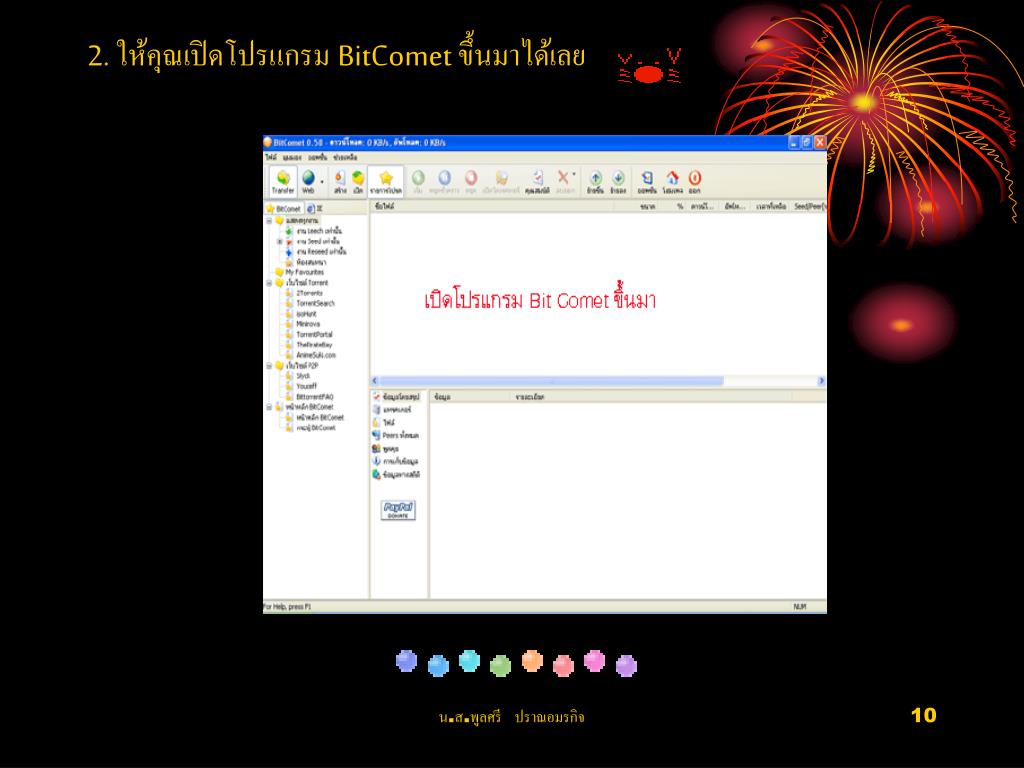Click the PayPal Donate button
The image size is (1024, 768).
click(398, 510)
